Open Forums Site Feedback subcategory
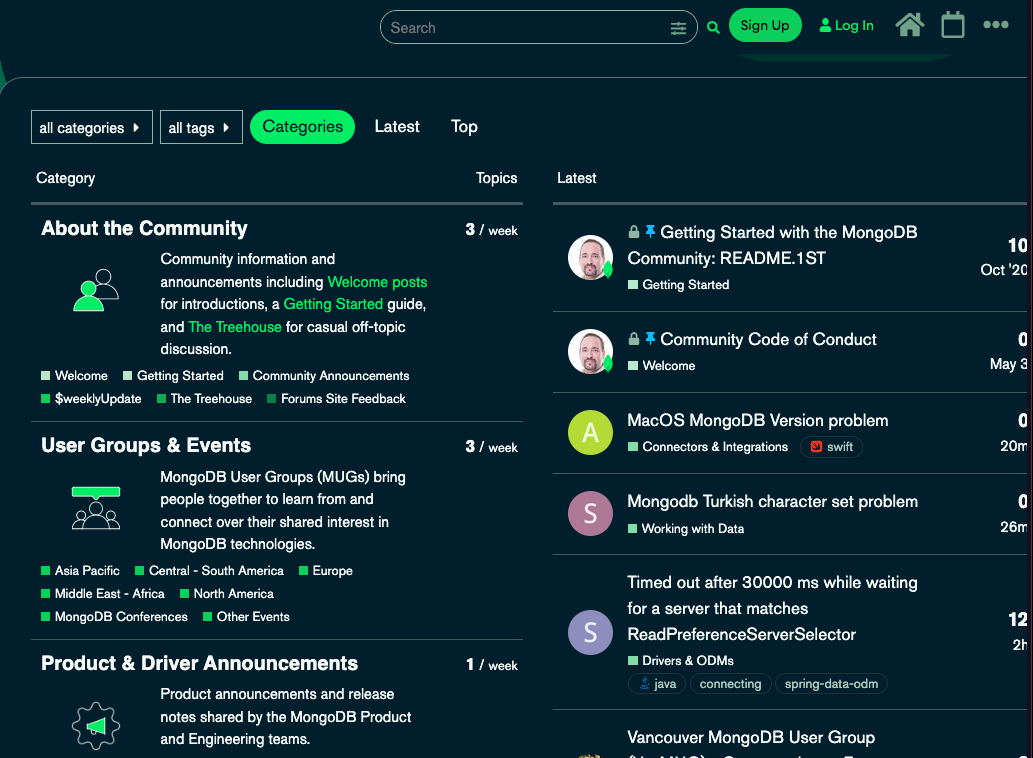The height and width of the screenshot is (758, 1033). (336, 399)
